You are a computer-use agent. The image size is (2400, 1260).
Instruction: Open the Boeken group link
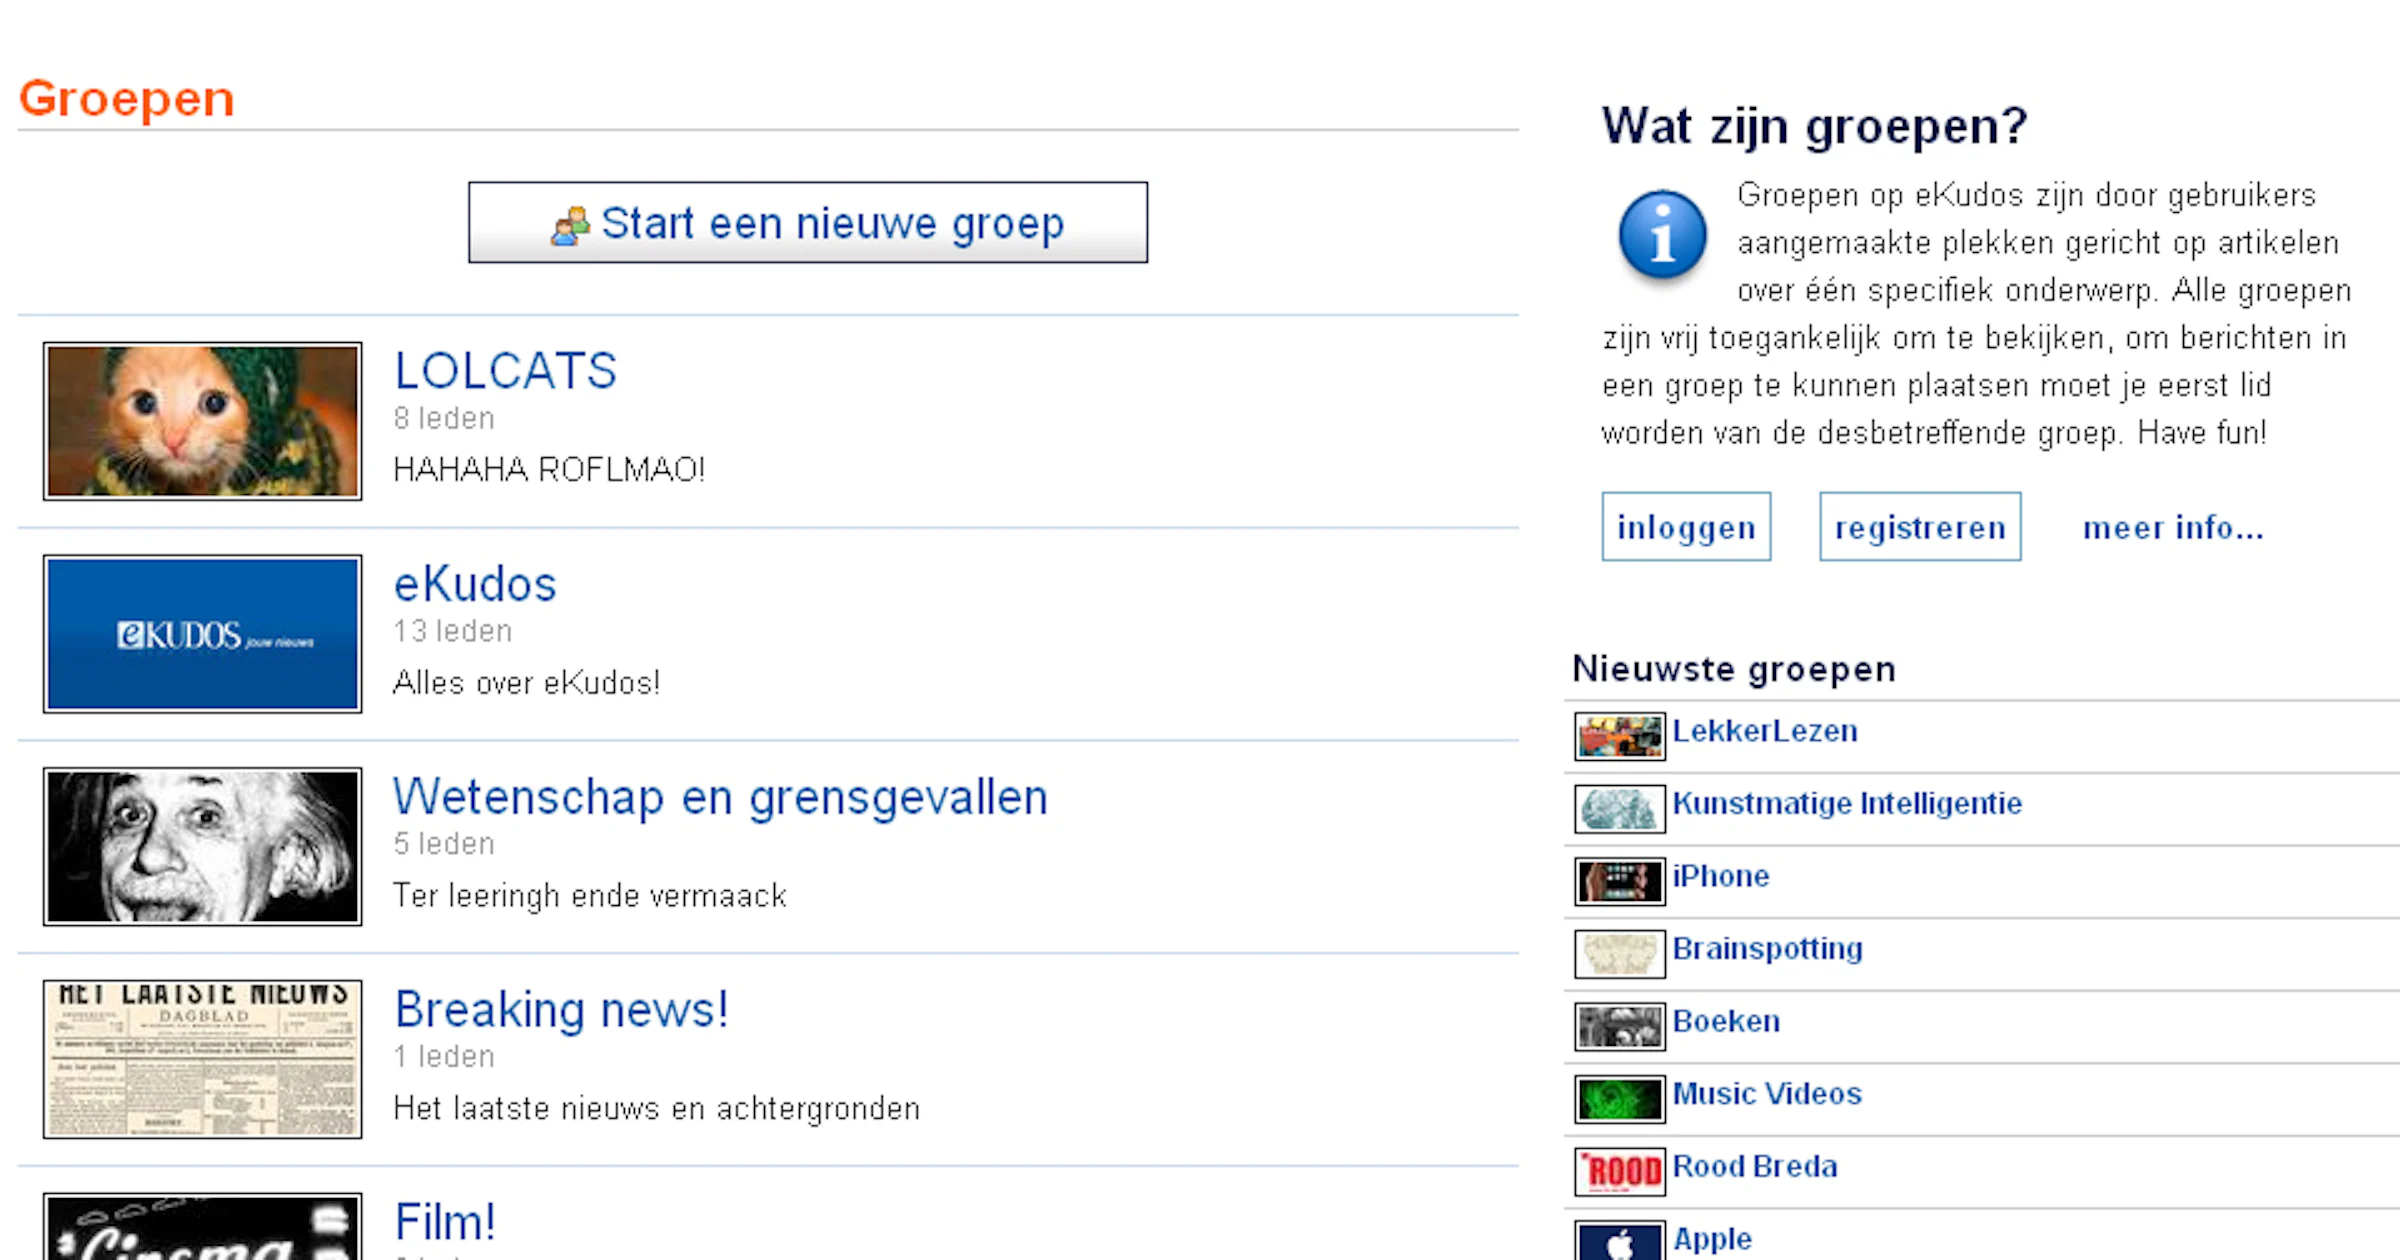pos(1726,1021)
